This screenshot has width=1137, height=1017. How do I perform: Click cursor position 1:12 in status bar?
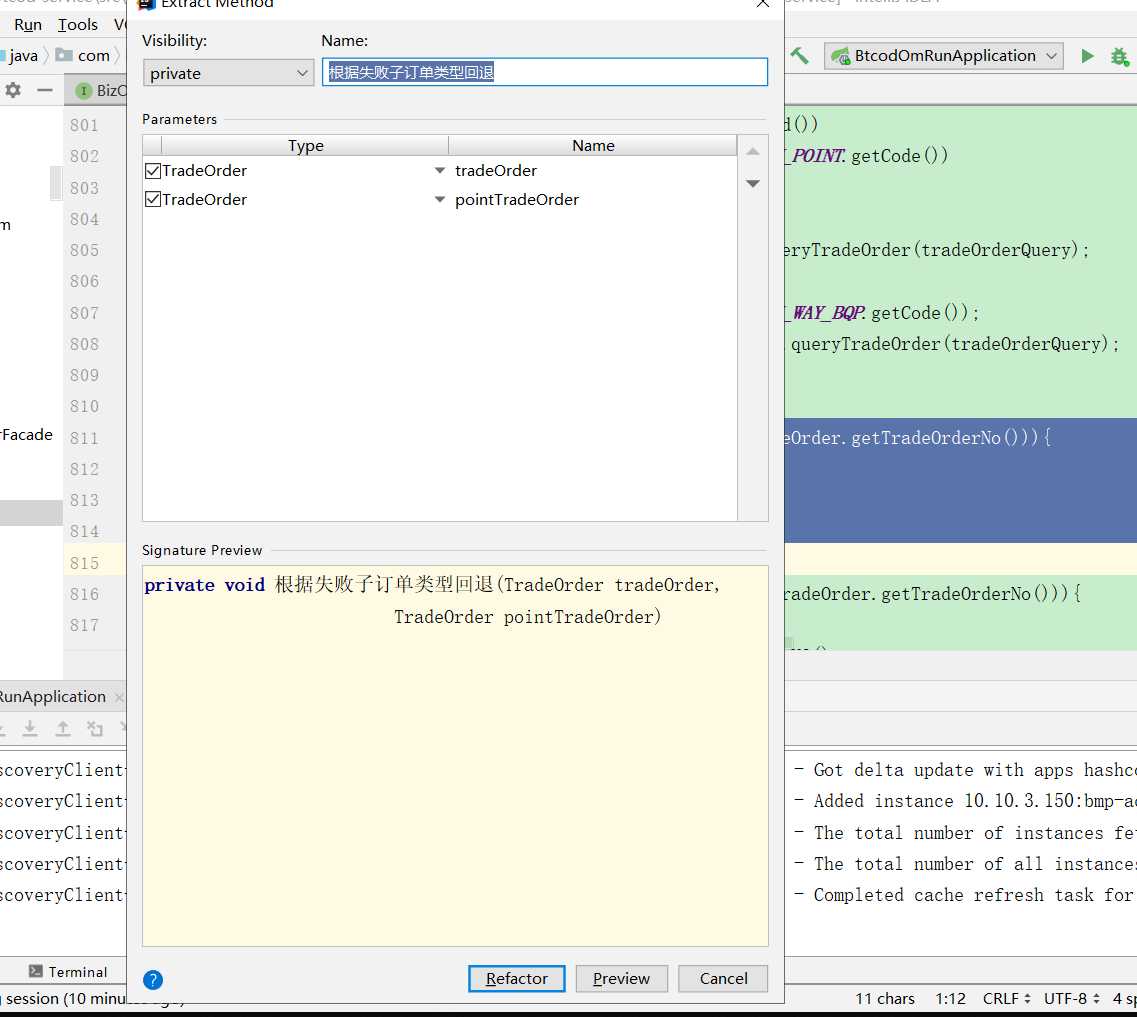point(950,998)
